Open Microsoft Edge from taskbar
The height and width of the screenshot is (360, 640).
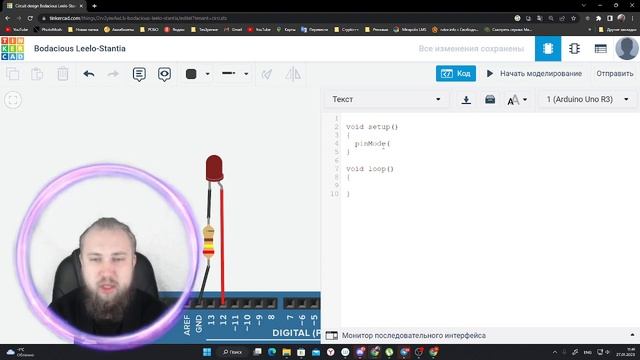[272, 352]
